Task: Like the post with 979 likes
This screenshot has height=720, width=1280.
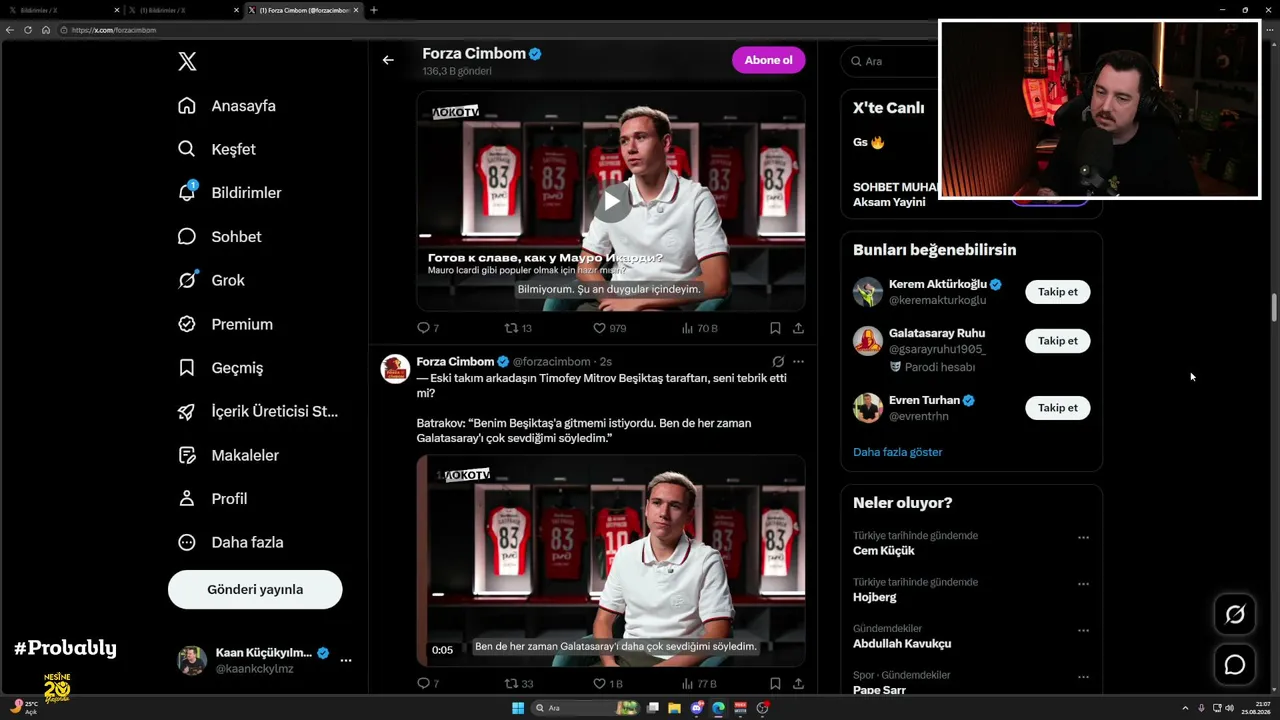Action: [609, 328]
